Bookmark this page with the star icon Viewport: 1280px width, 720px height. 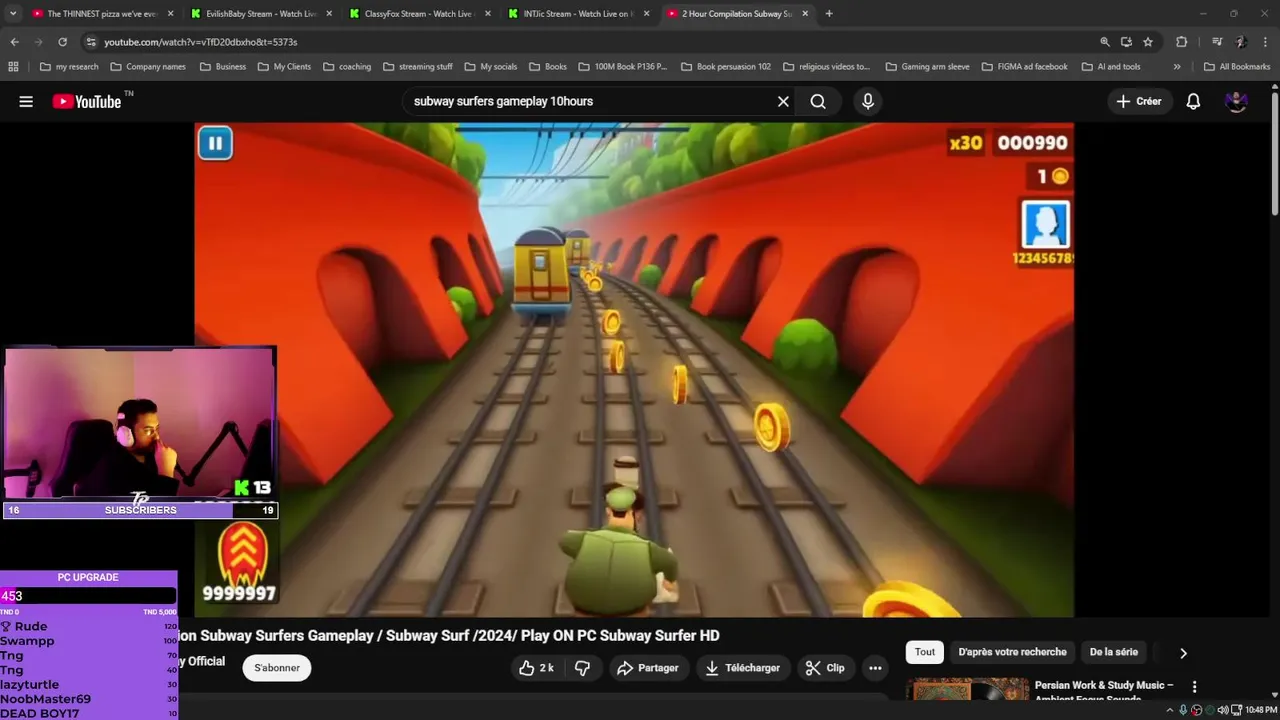(x=1148, y=42)
